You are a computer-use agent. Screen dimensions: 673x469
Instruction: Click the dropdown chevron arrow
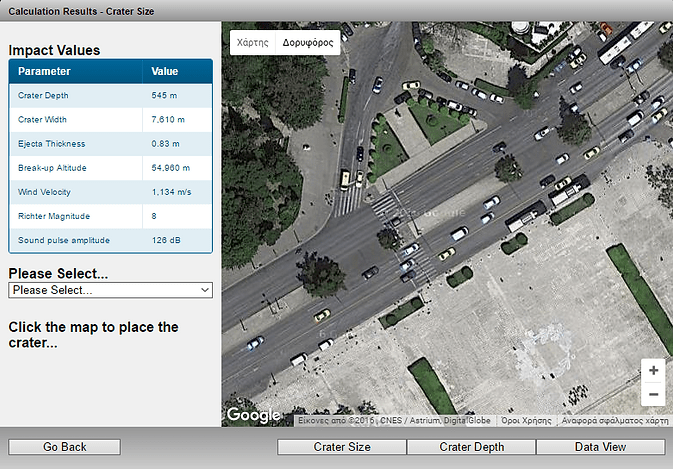pos(205,290)
